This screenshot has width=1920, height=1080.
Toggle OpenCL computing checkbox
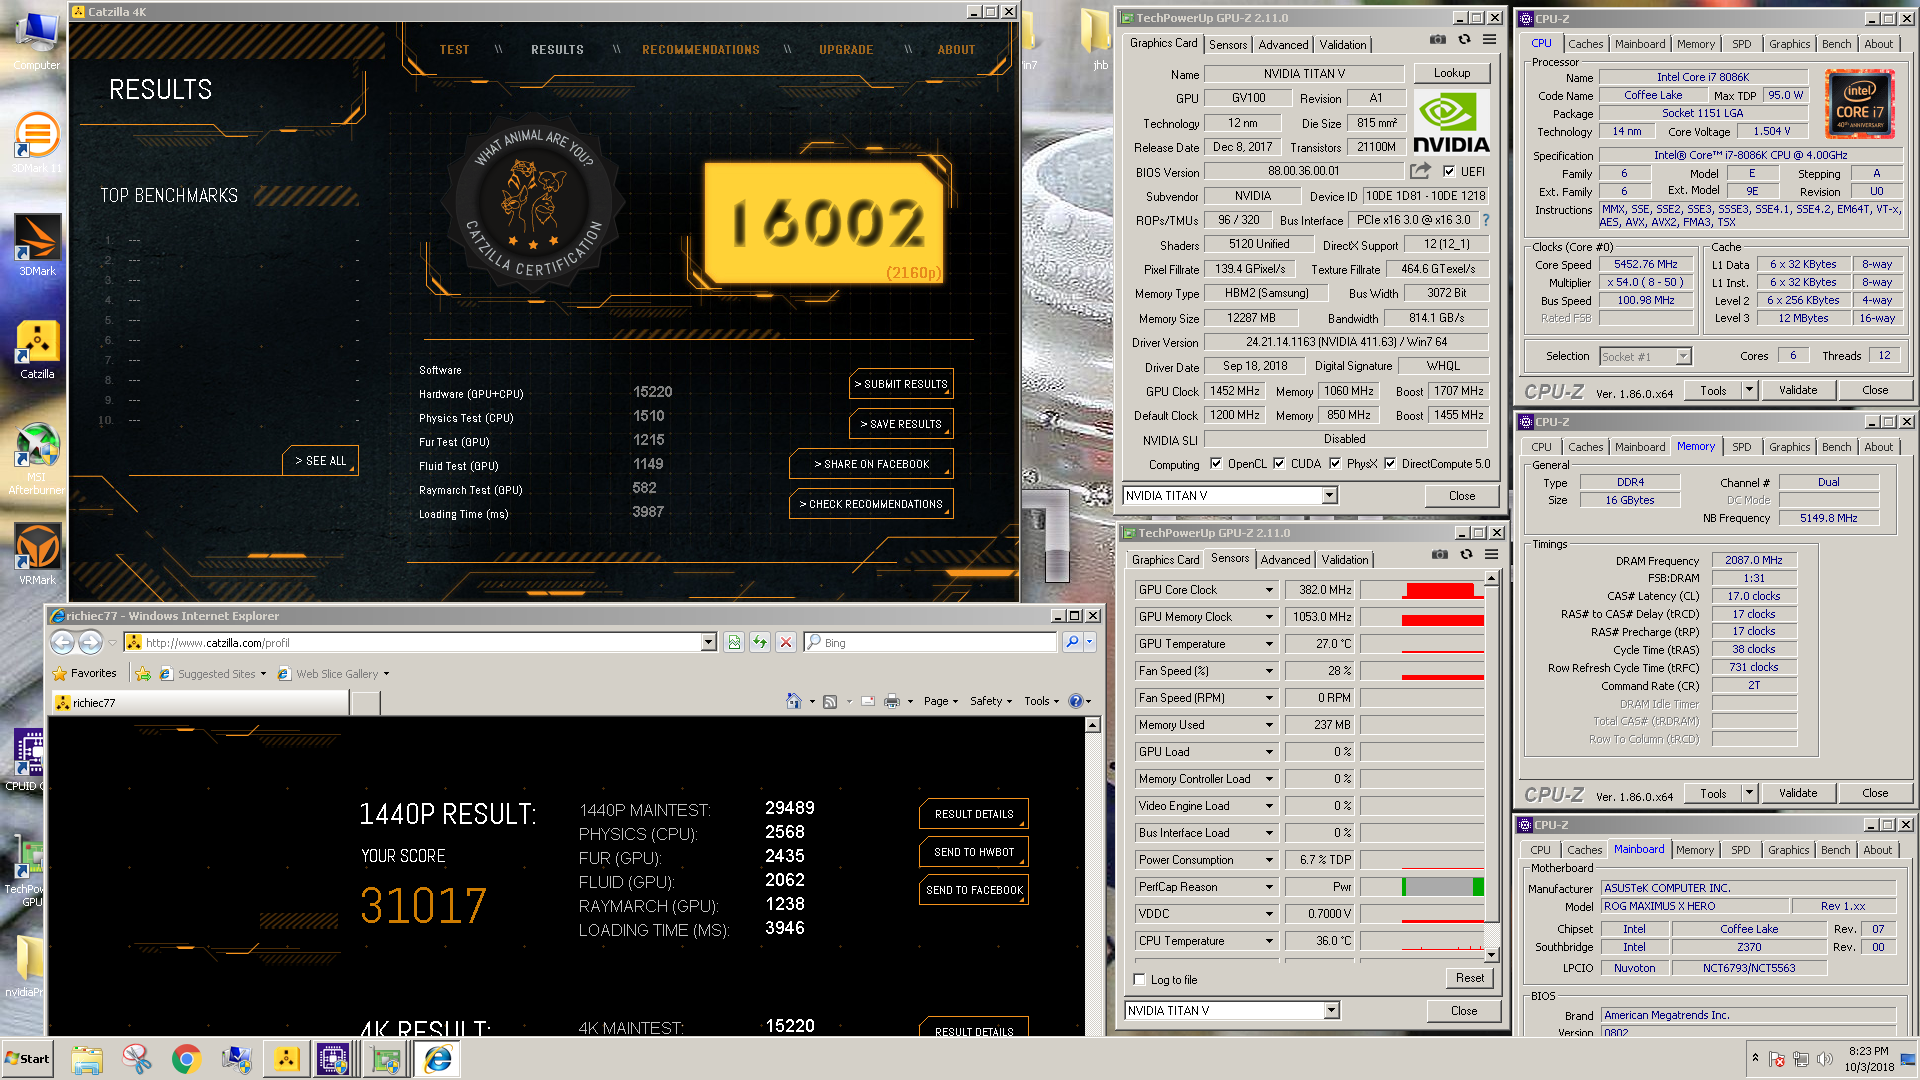(x=1216, y=464)
